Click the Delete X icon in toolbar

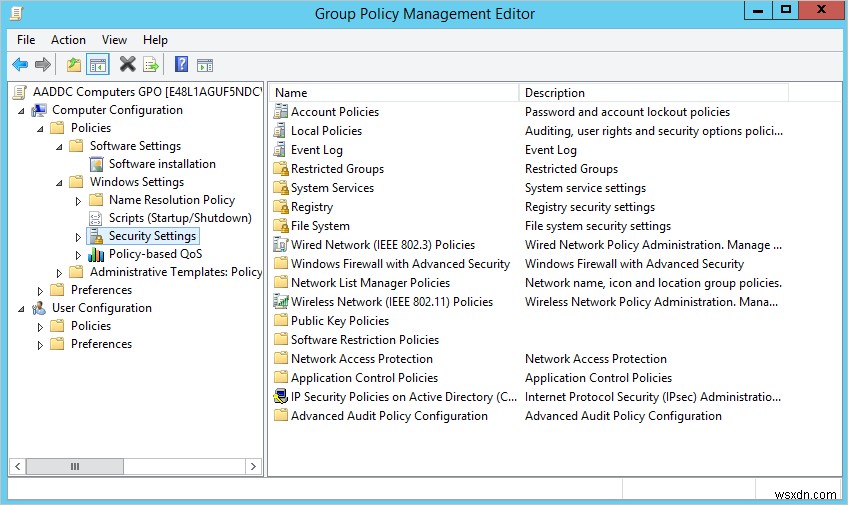tap(127, 65)
